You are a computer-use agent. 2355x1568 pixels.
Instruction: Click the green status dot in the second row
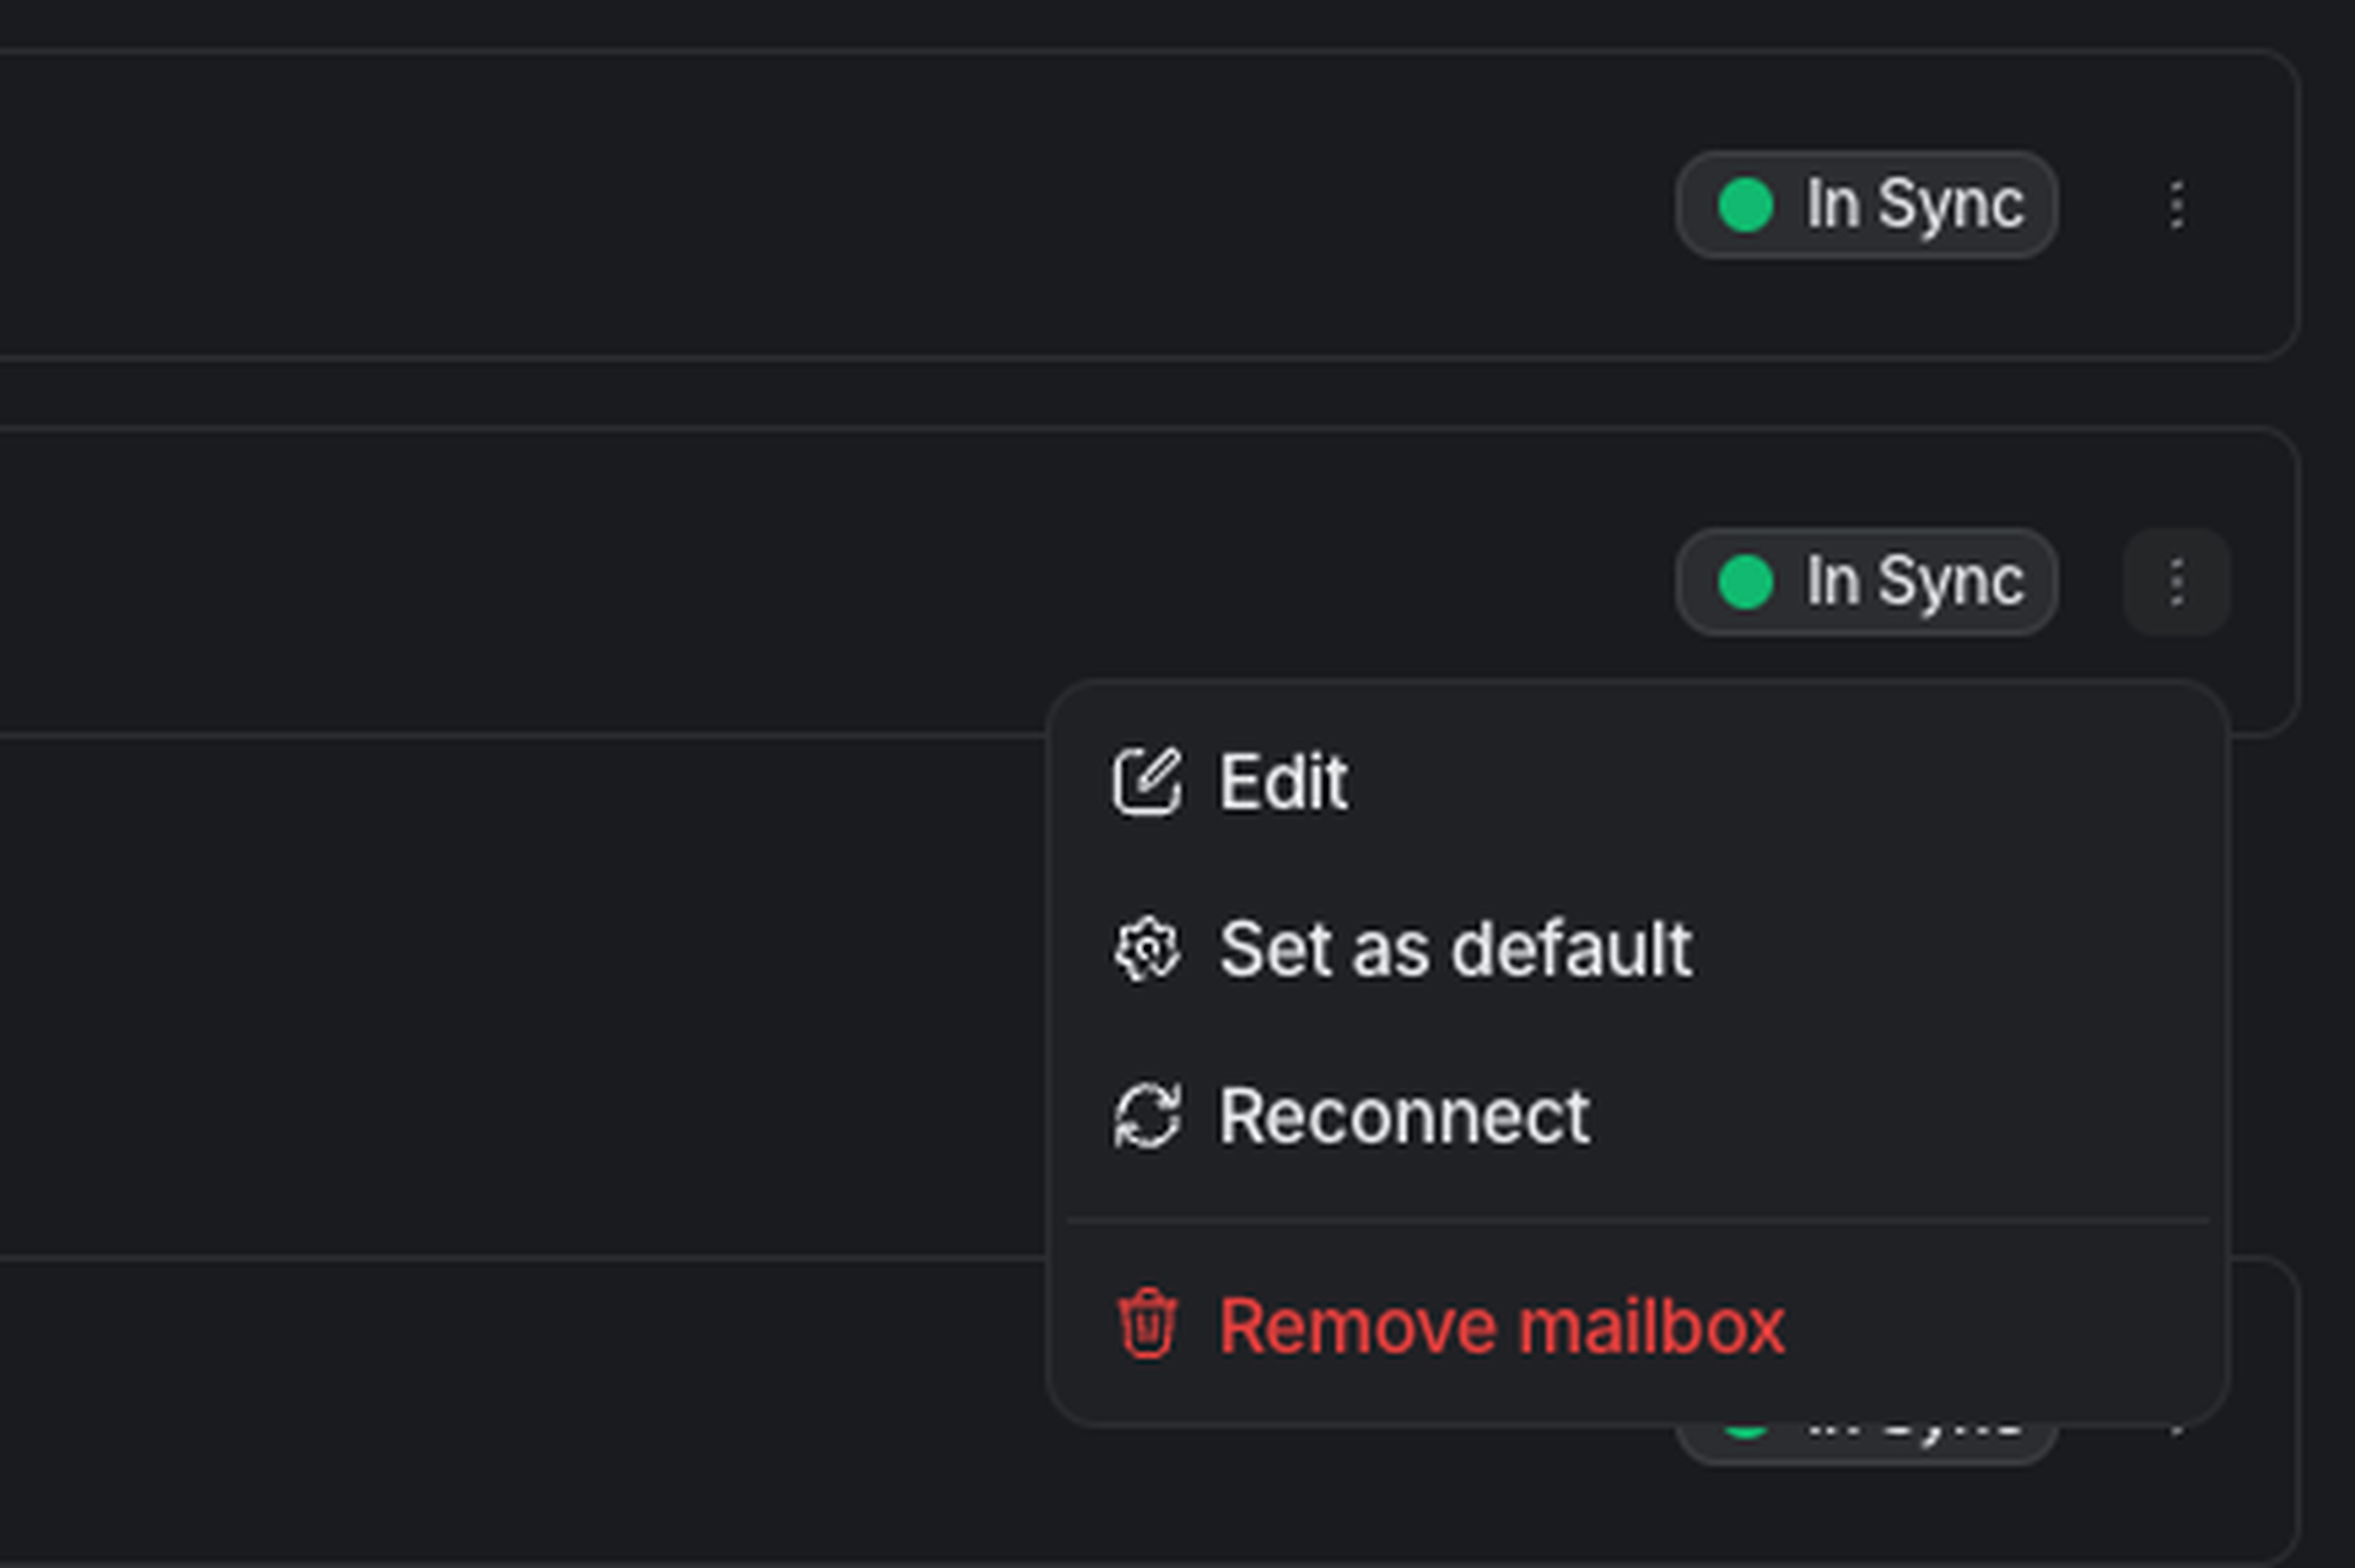[x=1745, y=582]
